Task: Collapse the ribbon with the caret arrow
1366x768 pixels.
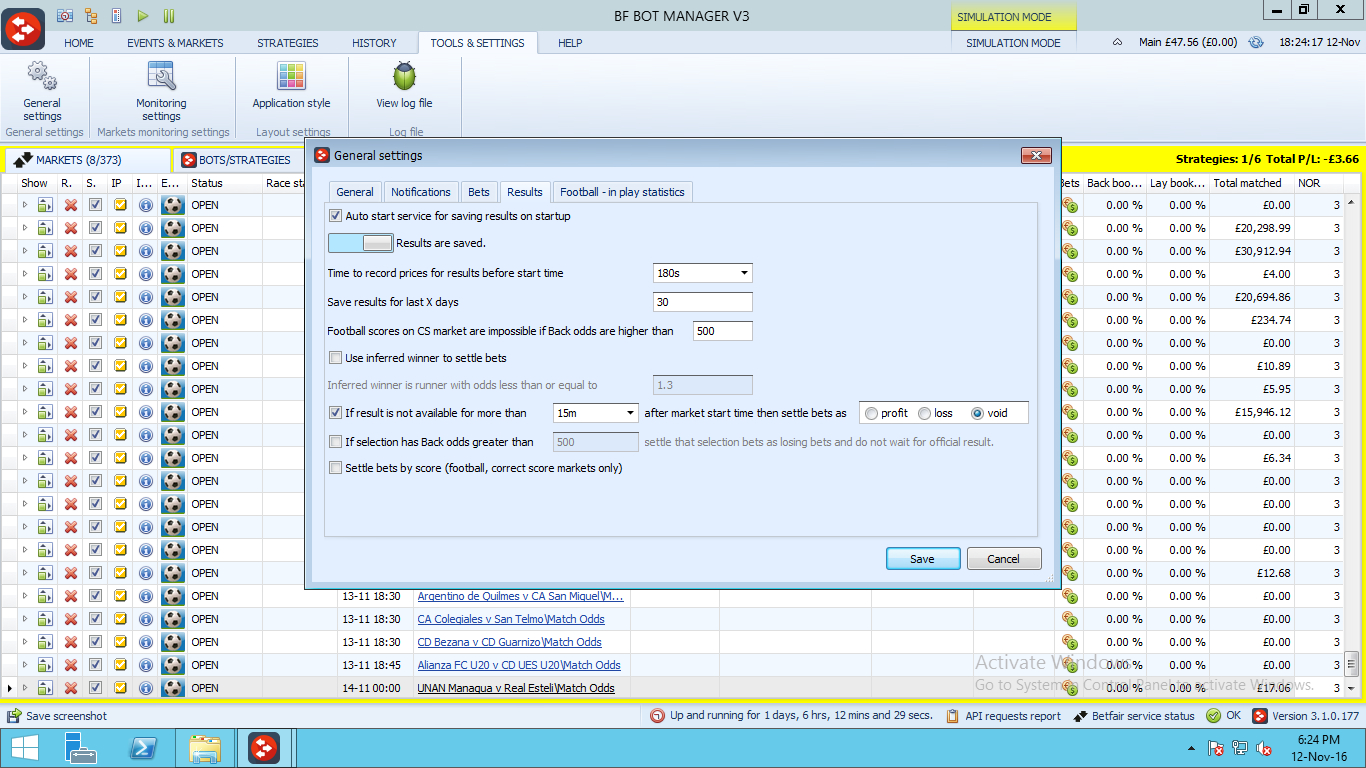Action: (1117, 42)
